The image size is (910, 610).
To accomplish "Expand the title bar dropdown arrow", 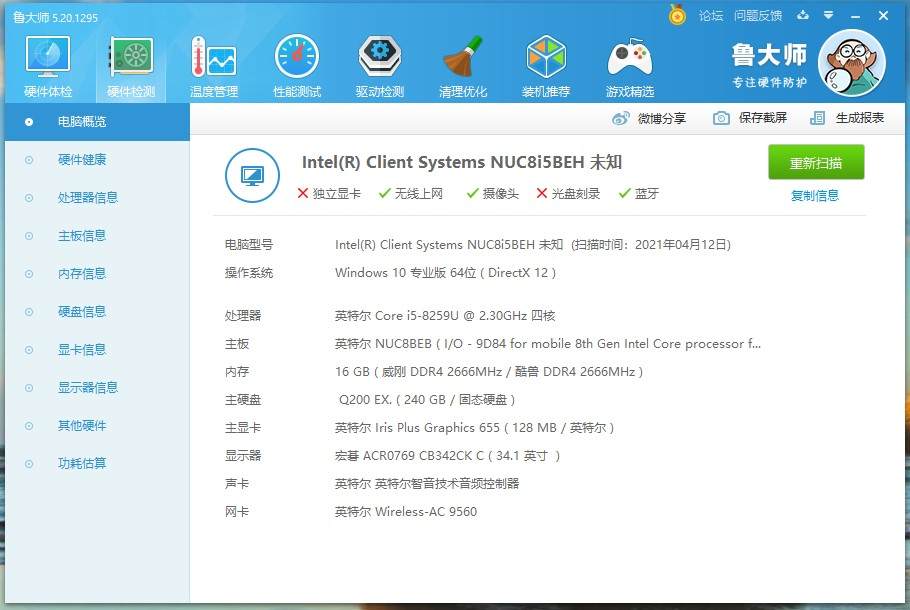I will [x=826, y=16].
